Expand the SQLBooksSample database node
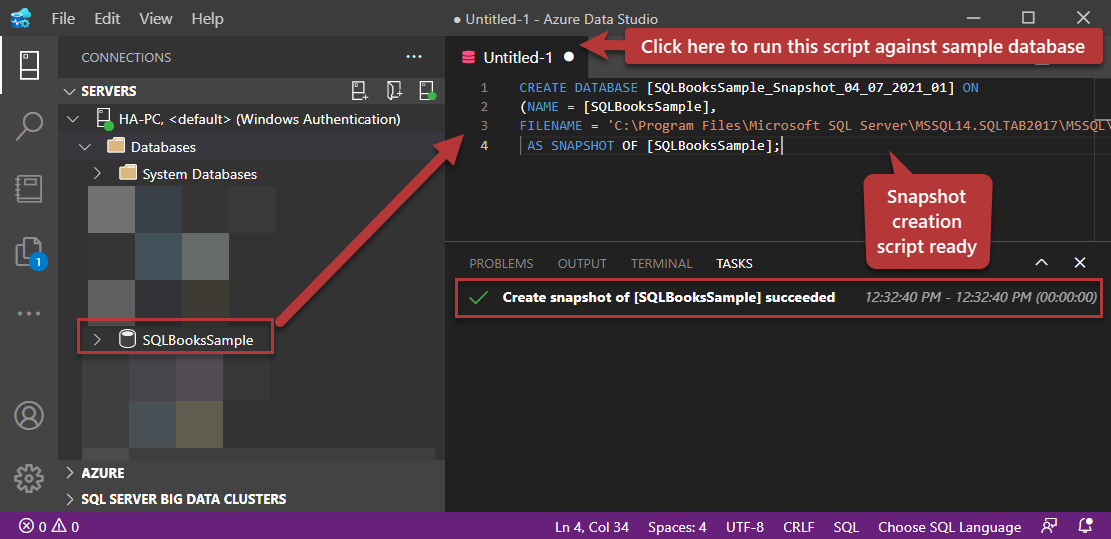The height and width of the screenshot is (539, 1111). point(98,340)
